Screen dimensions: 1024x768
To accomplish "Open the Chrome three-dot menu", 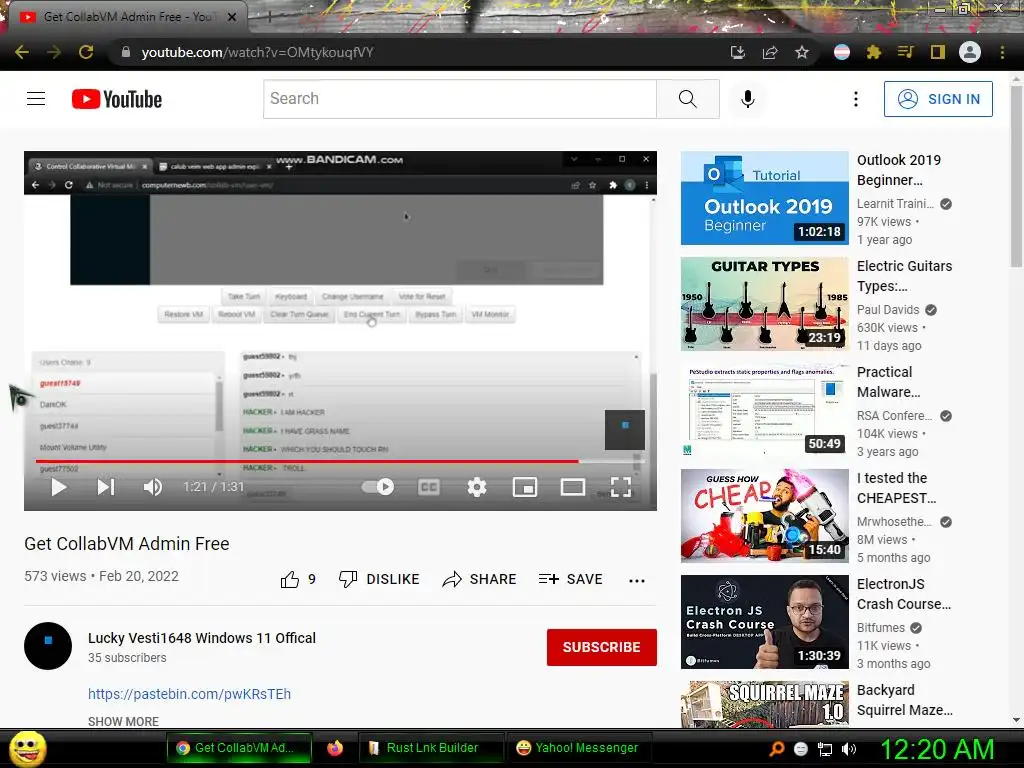I will [x=1002, y=52].
